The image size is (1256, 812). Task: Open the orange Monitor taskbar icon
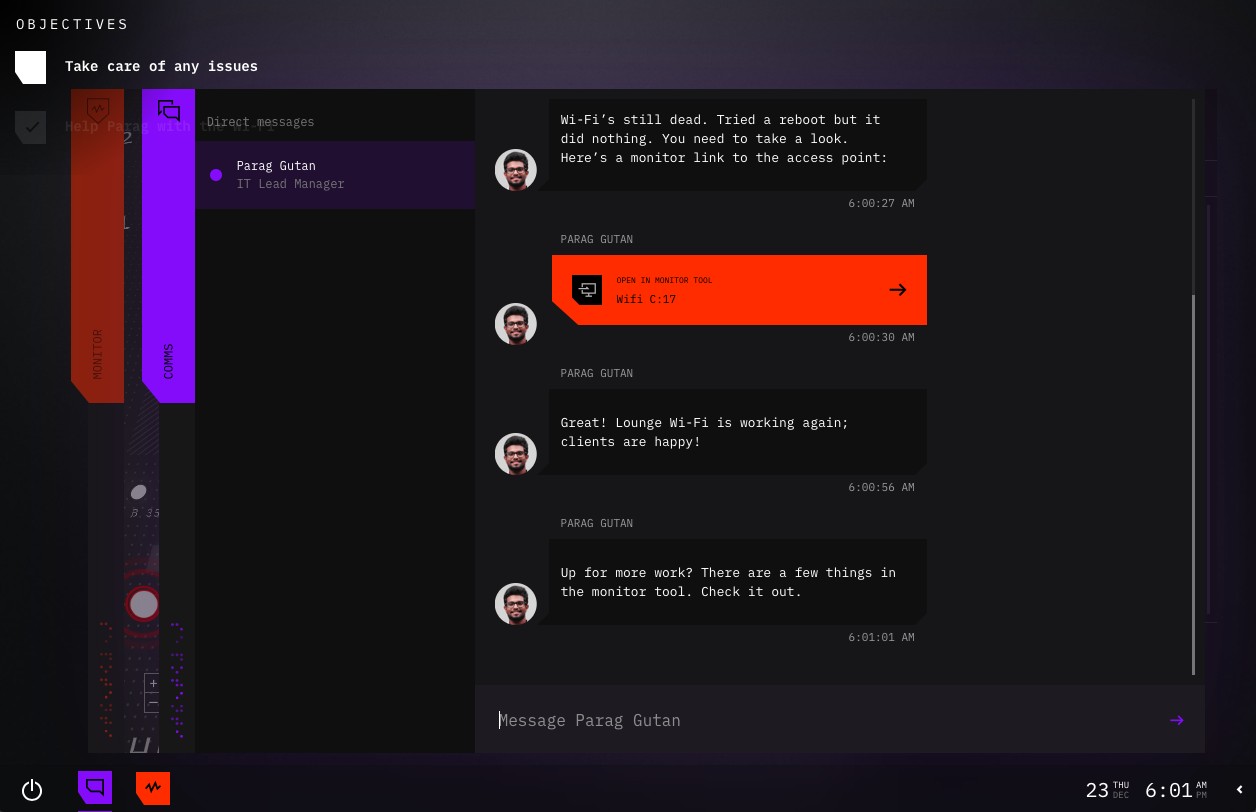[153, 788]
